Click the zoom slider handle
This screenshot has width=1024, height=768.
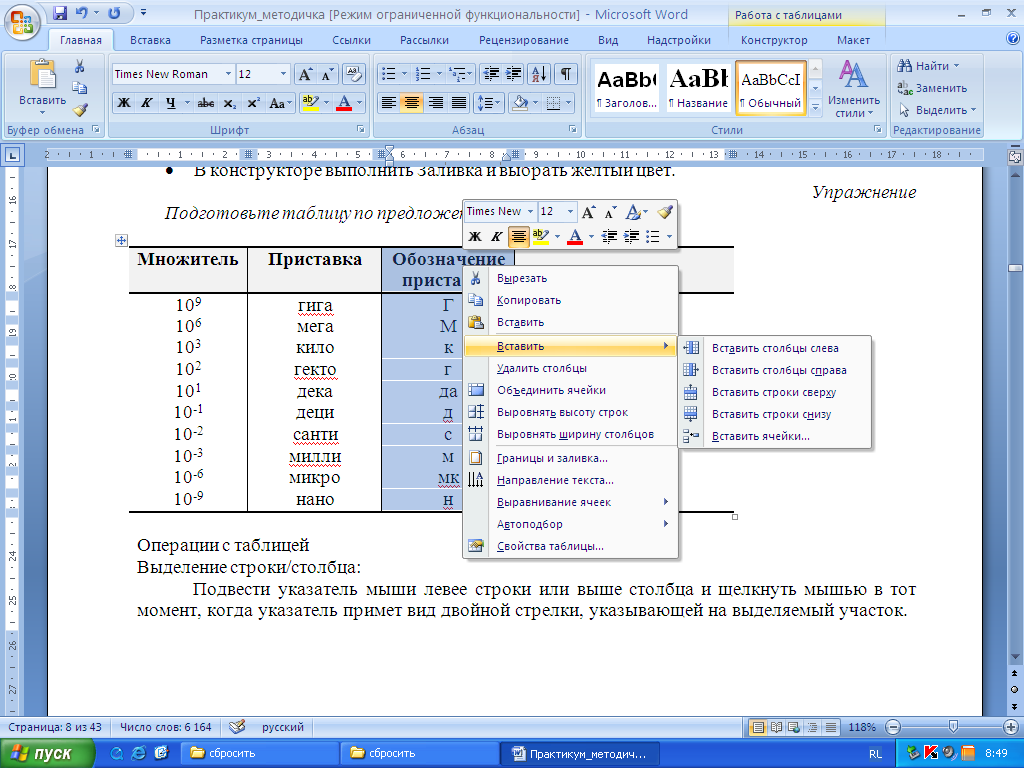point(953,726)
